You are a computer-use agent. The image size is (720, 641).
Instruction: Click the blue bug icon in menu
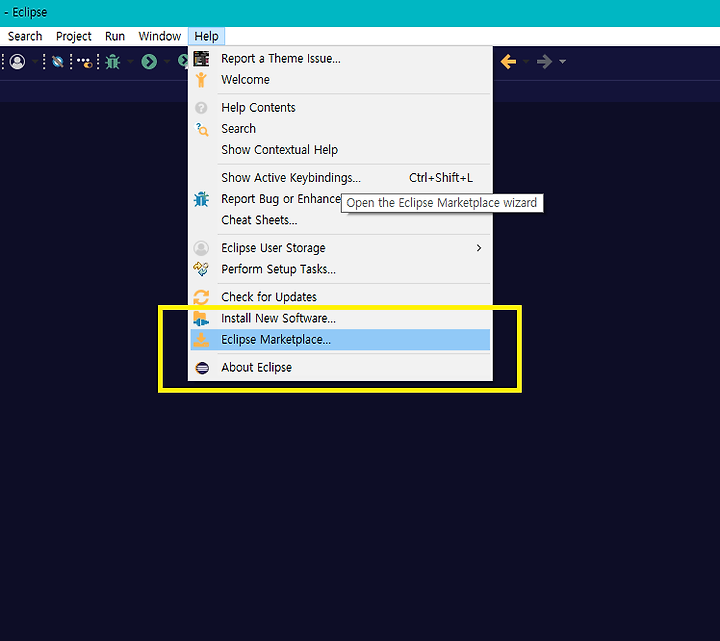pyautogui.click(x=201, y=199)
